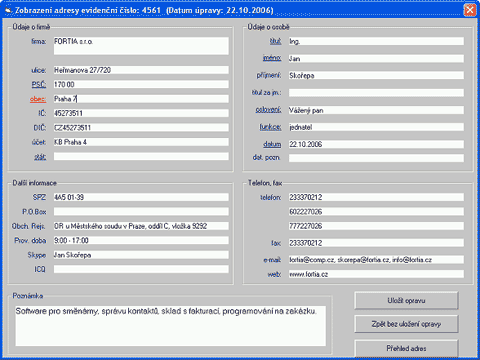Click the oslovení underlined label
The image size is (480, 360).
click(x=268, y=110)
